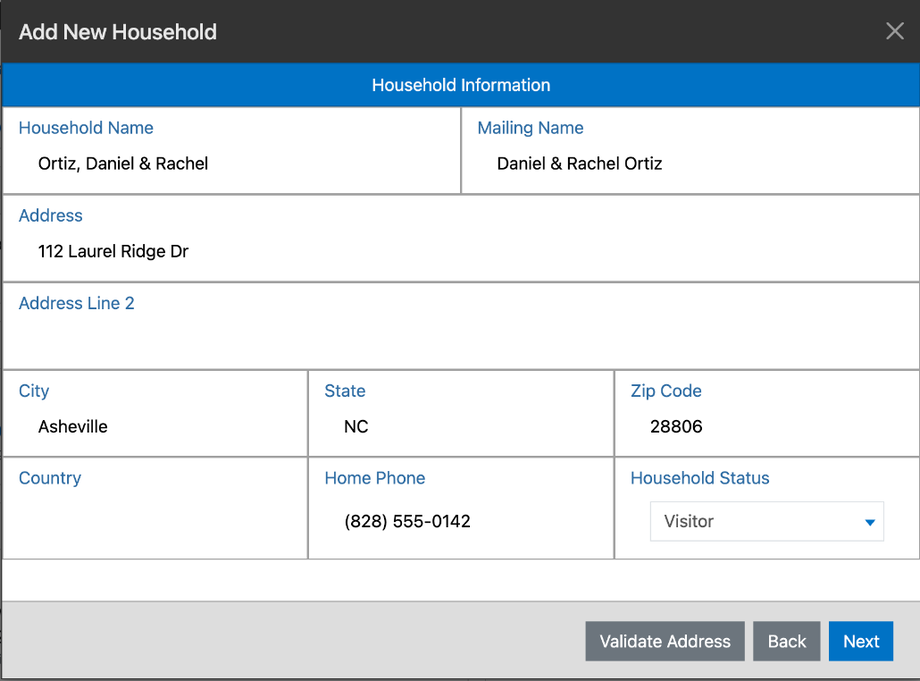Click the Add New Household title
Image resolution: width=920 pixels, height=681 pixels.
point(118,32)
